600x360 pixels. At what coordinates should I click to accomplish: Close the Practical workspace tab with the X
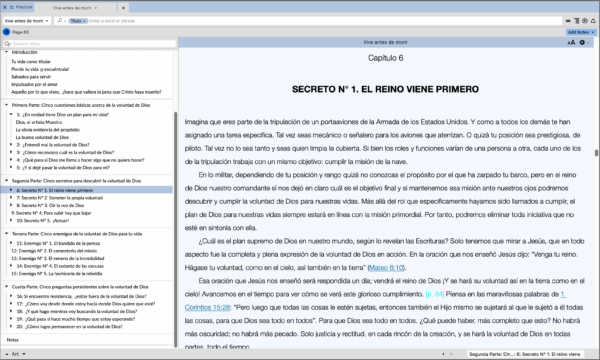5,7
